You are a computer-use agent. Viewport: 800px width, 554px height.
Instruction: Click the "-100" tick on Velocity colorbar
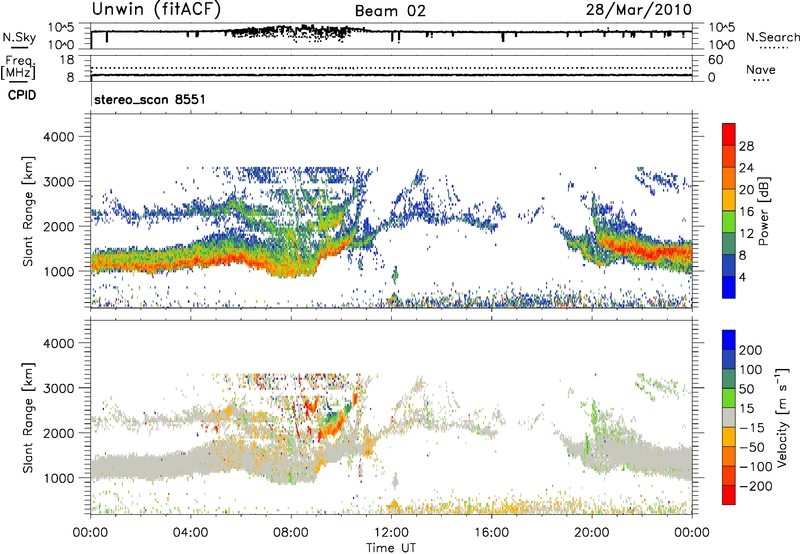point(755,466)
